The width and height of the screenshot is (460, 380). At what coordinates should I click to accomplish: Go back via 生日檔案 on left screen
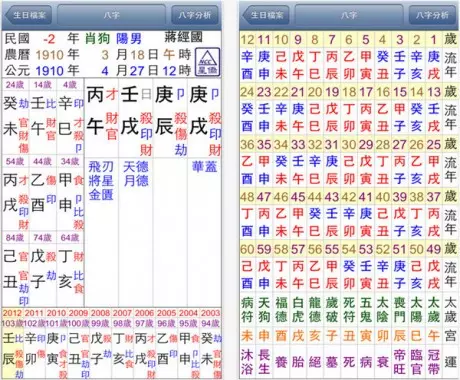coord(28,15)
